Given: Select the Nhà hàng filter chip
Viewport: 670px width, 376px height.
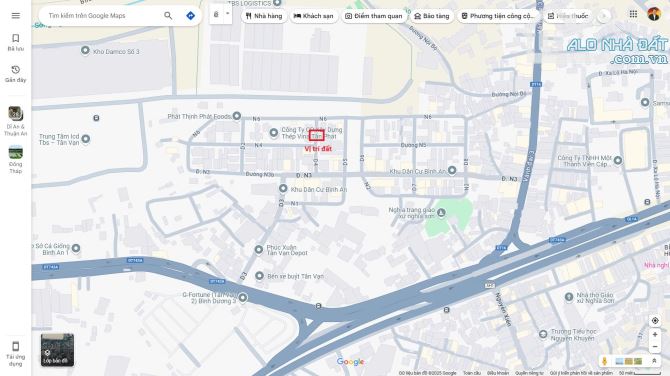Looking at the screenshot, I should [x=264, y=16].
